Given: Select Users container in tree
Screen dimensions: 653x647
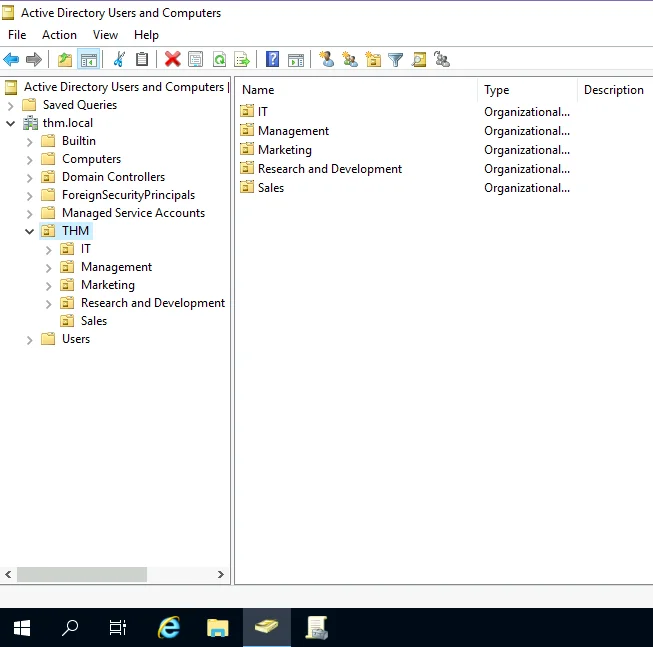Looking at the screenshot, I should tap(76, 339).
